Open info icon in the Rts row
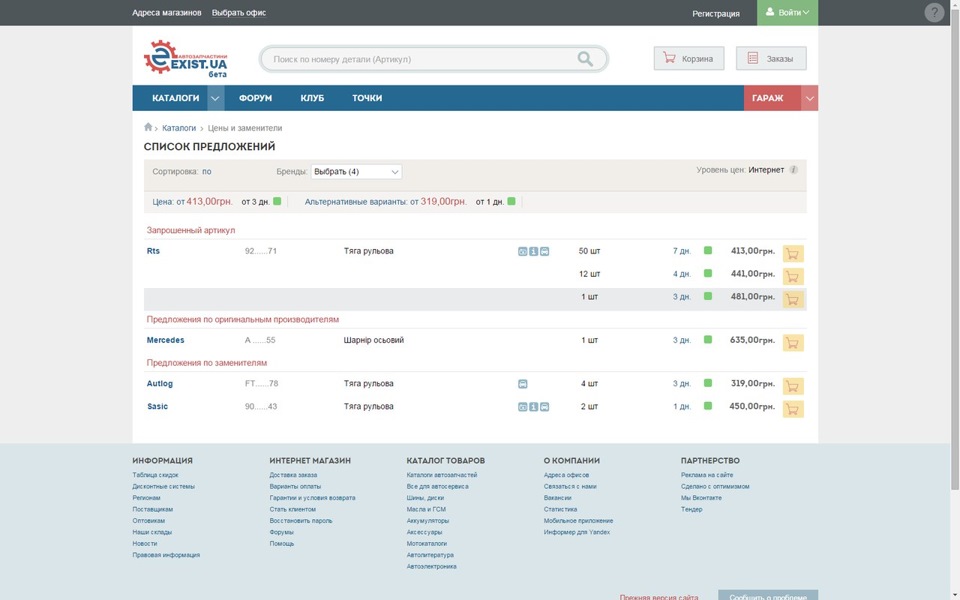 coord(533,252)
